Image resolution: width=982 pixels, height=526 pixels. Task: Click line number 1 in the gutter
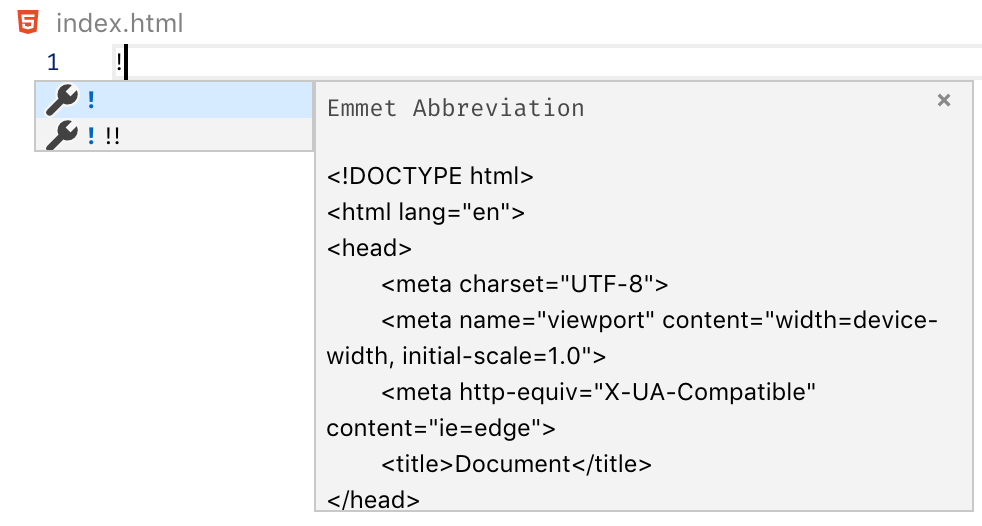point(53,62)
